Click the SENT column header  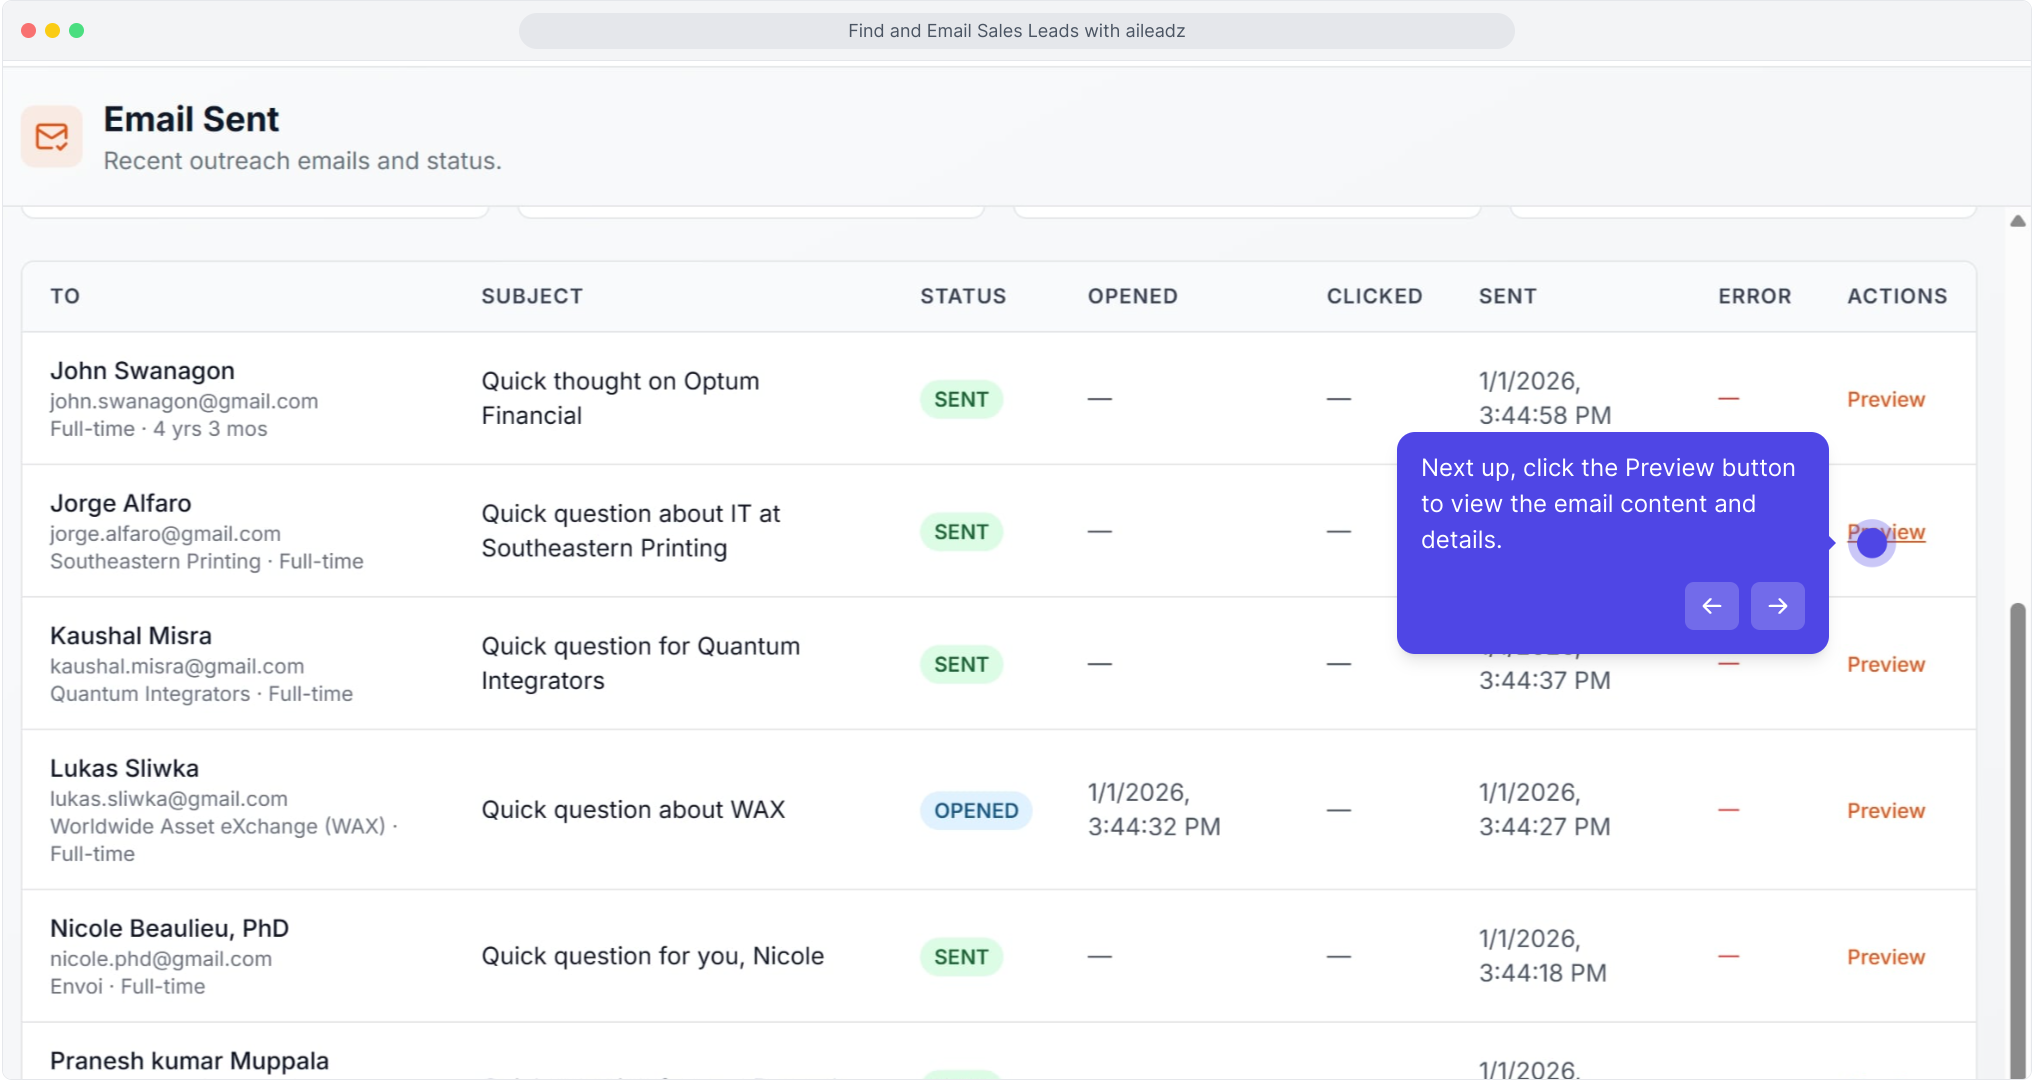tap(1506, 296)
